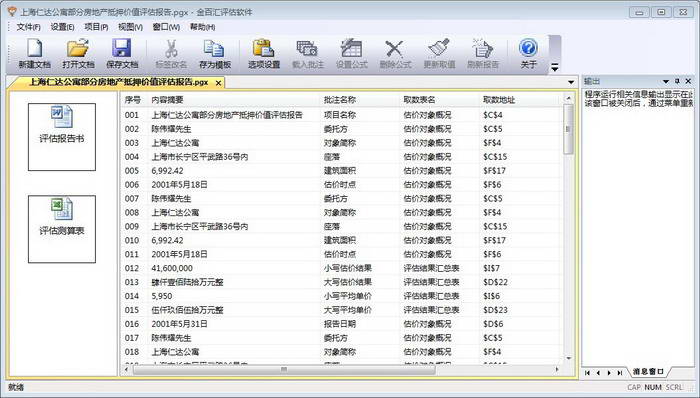This screenshot has width=700, height=398.
Task: Click the 小写估价结果 annotation name cell
Action: tap(348, 268)
